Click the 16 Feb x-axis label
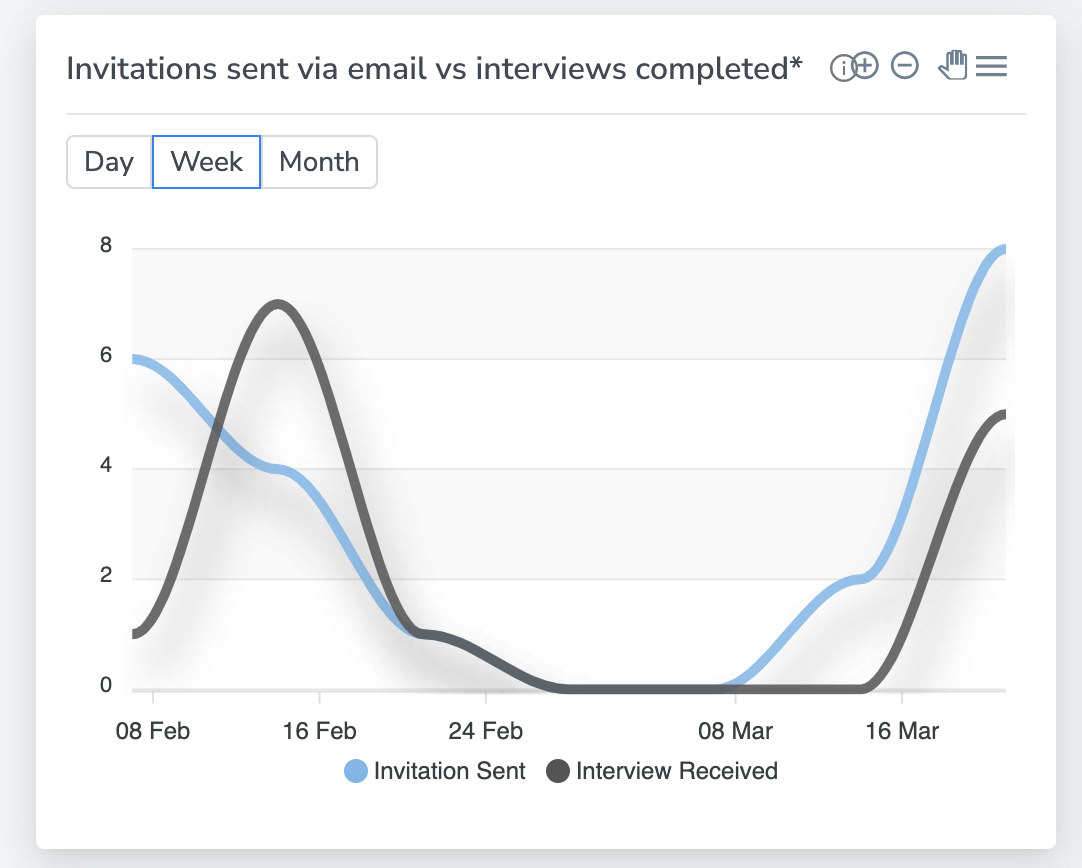Image resolution: width=1082 pixels, height=868 pixels. (319, 731)
